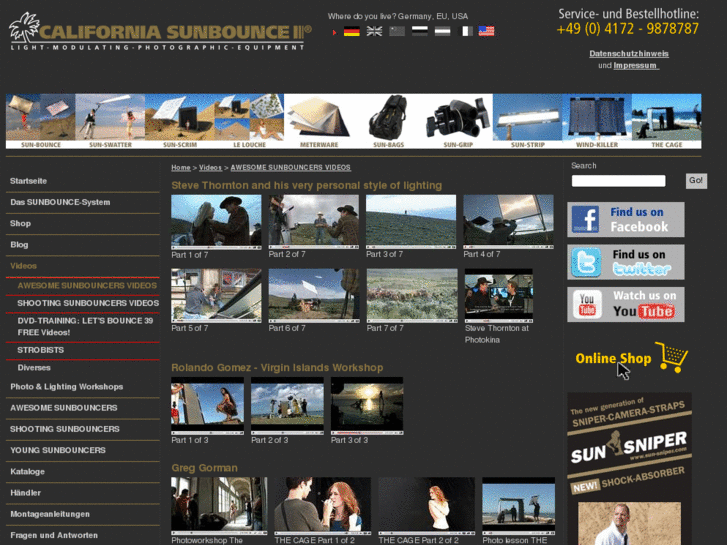
Task: Select the German flag icon
Action: pyautogui.click(x=351, y=32)
